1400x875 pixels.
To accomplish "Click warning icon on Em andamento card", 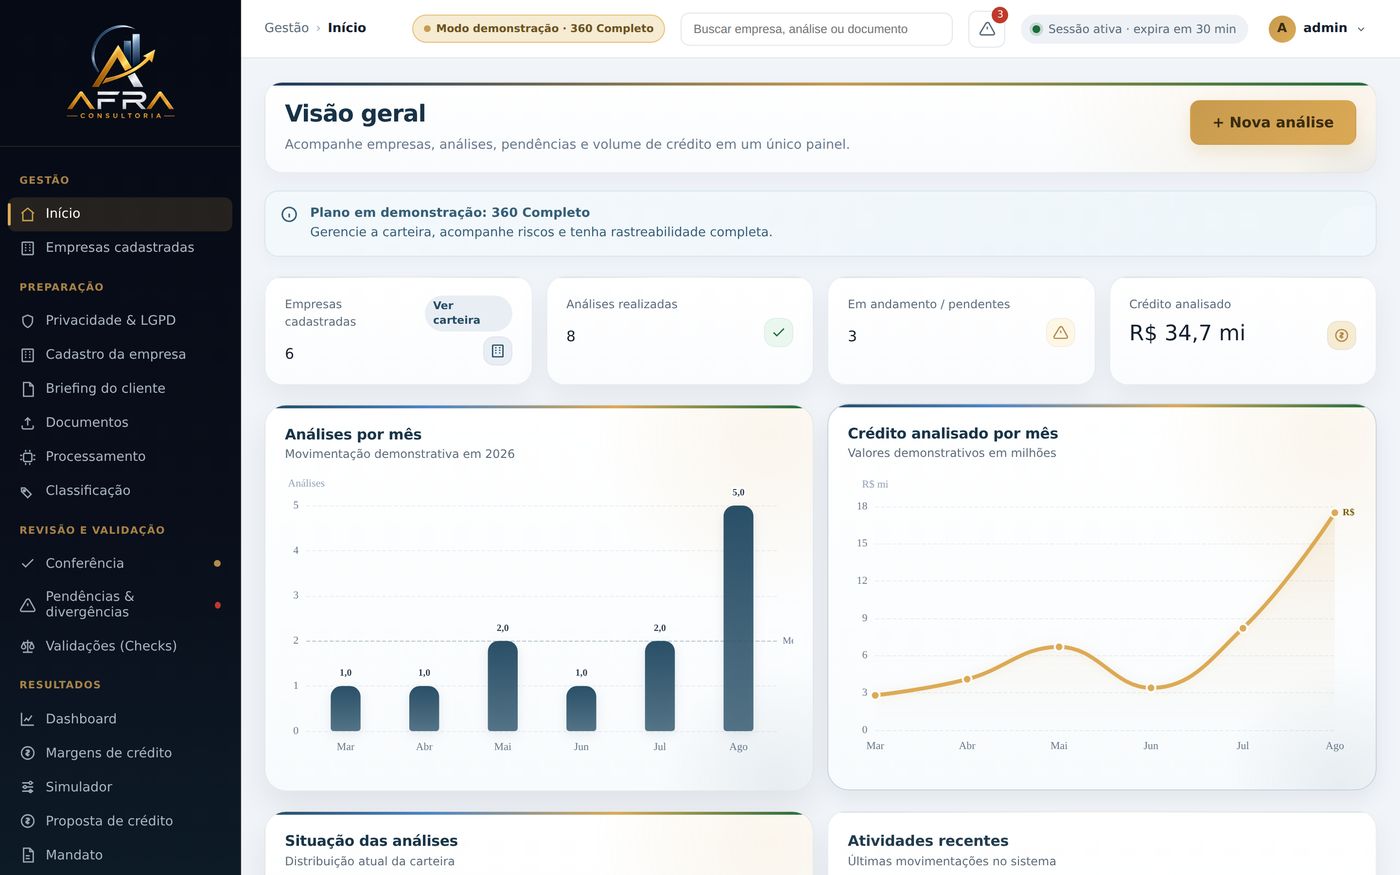I will point(1060,332).
